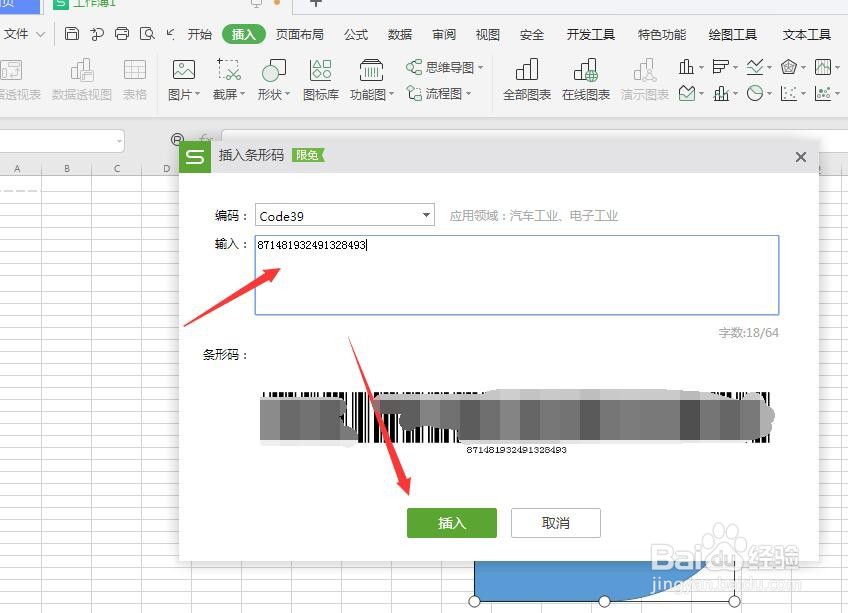The width and height of the screenshot is (848, 613).
Task: Open the 绘图工具 drawing tools tab
Action: (x=733, y=34)
